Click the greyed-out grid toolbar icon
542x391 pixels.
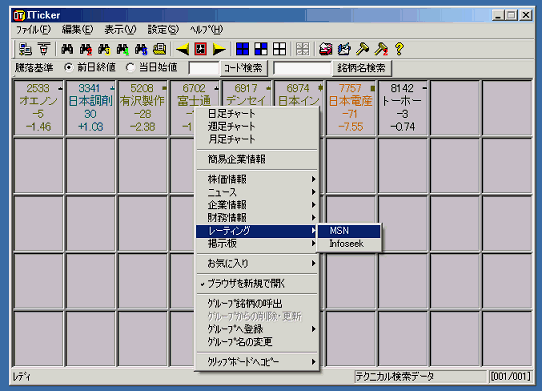pos(302,49)
